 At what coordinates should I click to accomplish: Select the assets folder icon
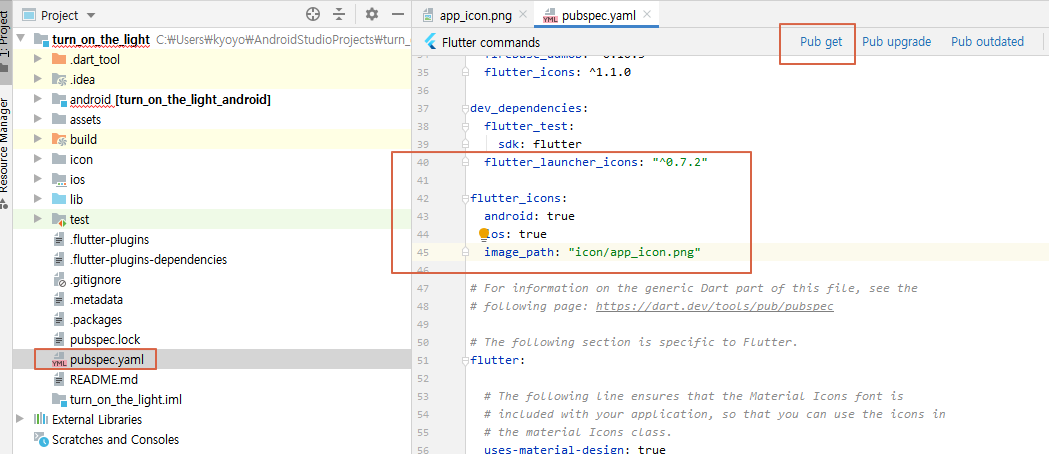coord(58,120)
